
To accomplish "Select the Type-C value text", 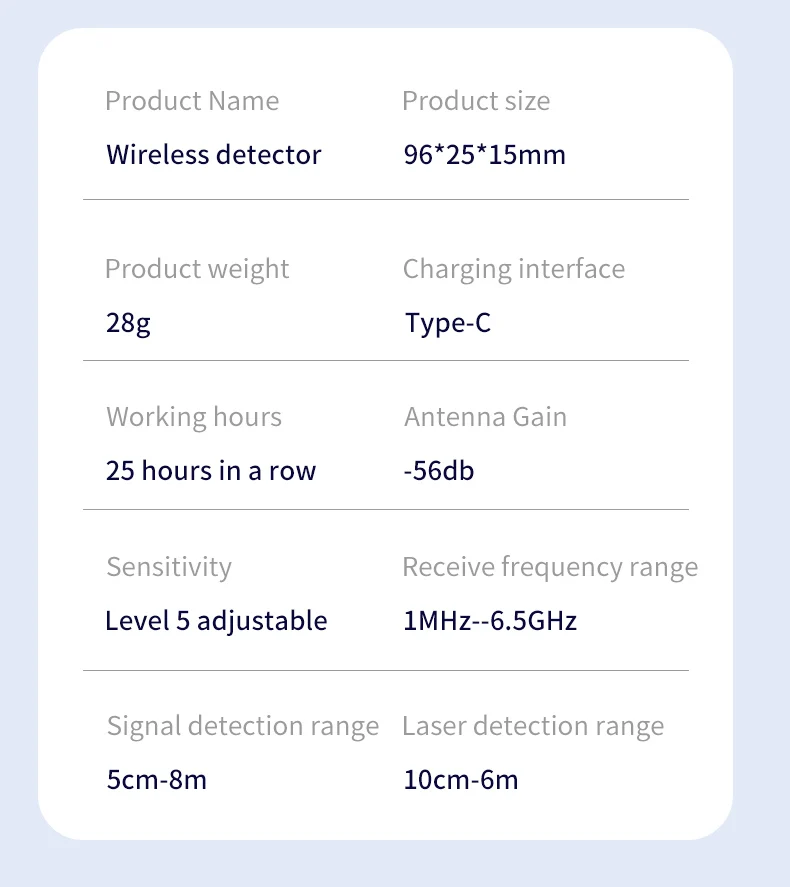I will tap(448, 323).
